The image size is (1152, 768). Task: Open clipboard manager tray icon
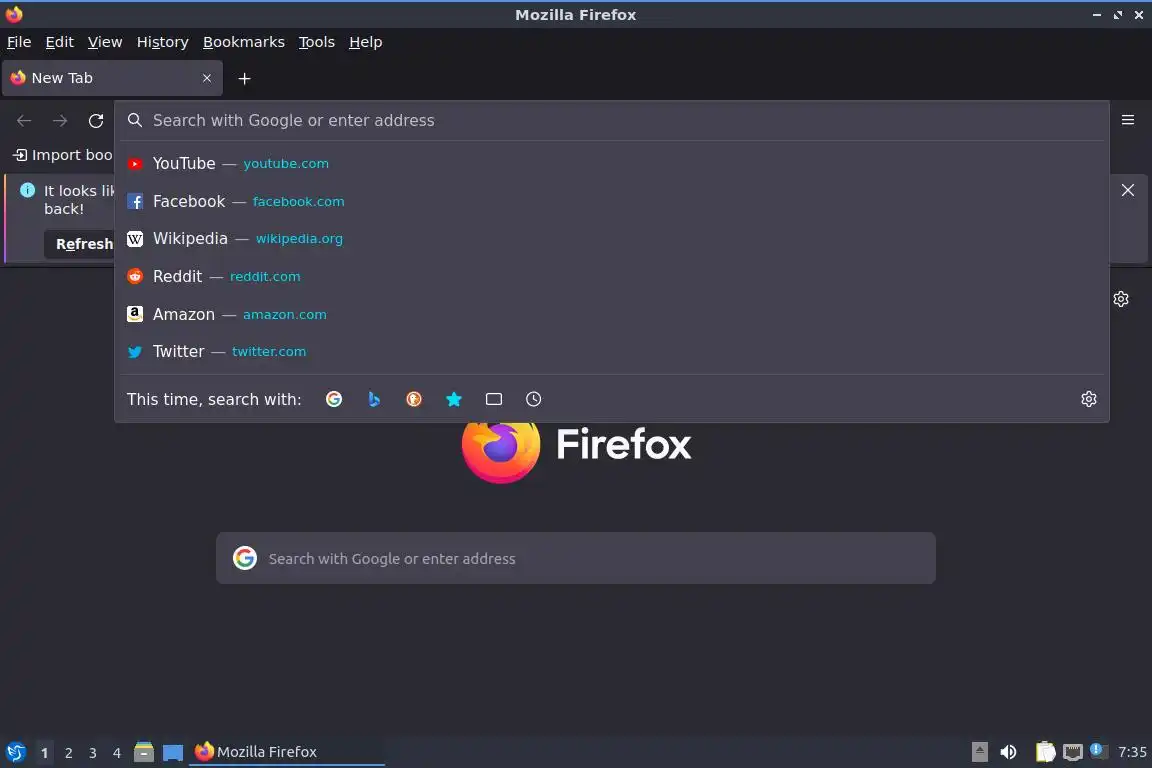point(1045,752)
